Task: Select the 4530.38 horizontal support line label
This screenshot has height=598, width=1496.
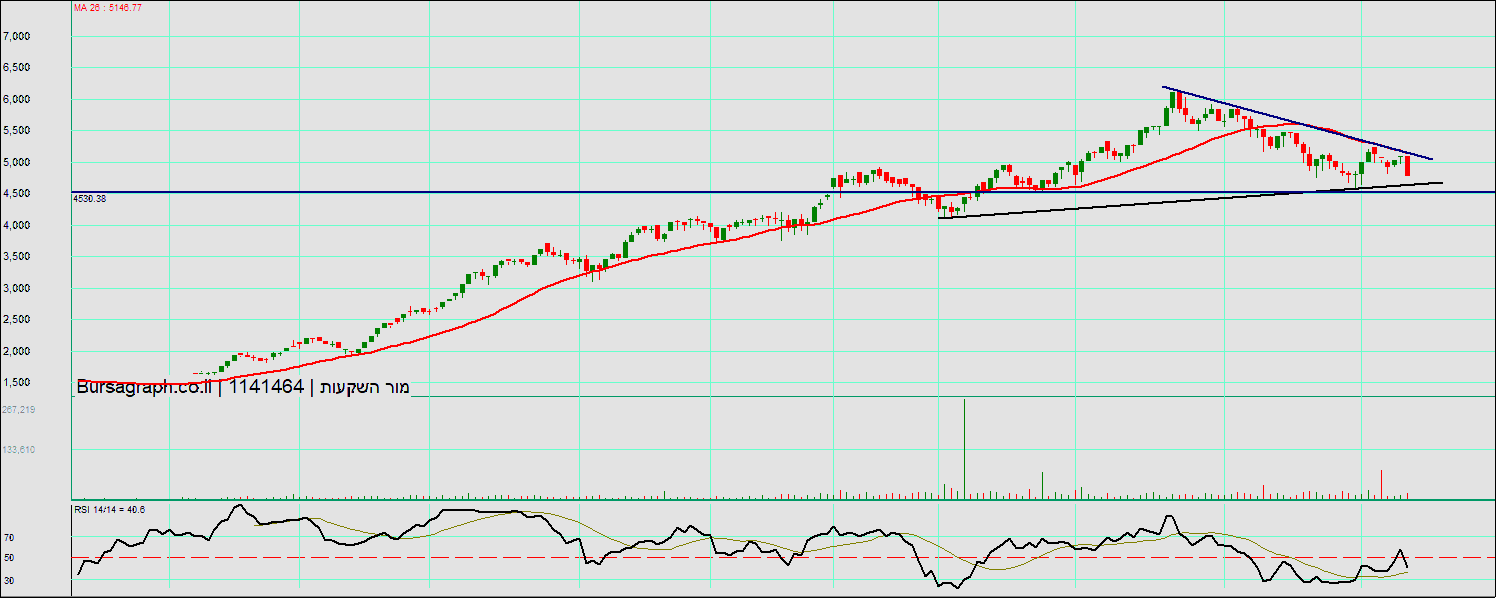Action: [x=89, y=199]
